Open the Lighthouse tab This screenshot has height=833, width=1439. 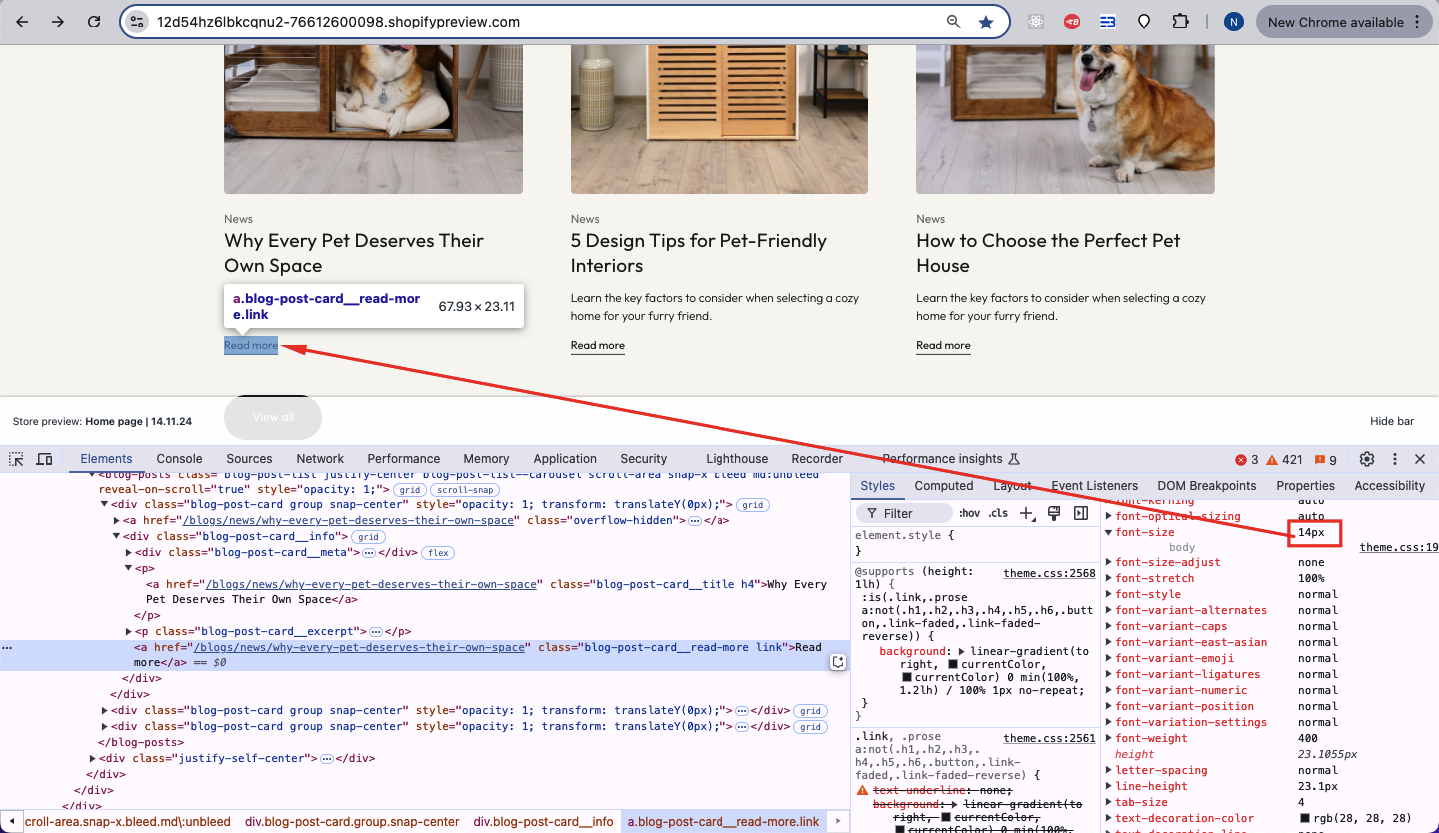tap(737, 459)
